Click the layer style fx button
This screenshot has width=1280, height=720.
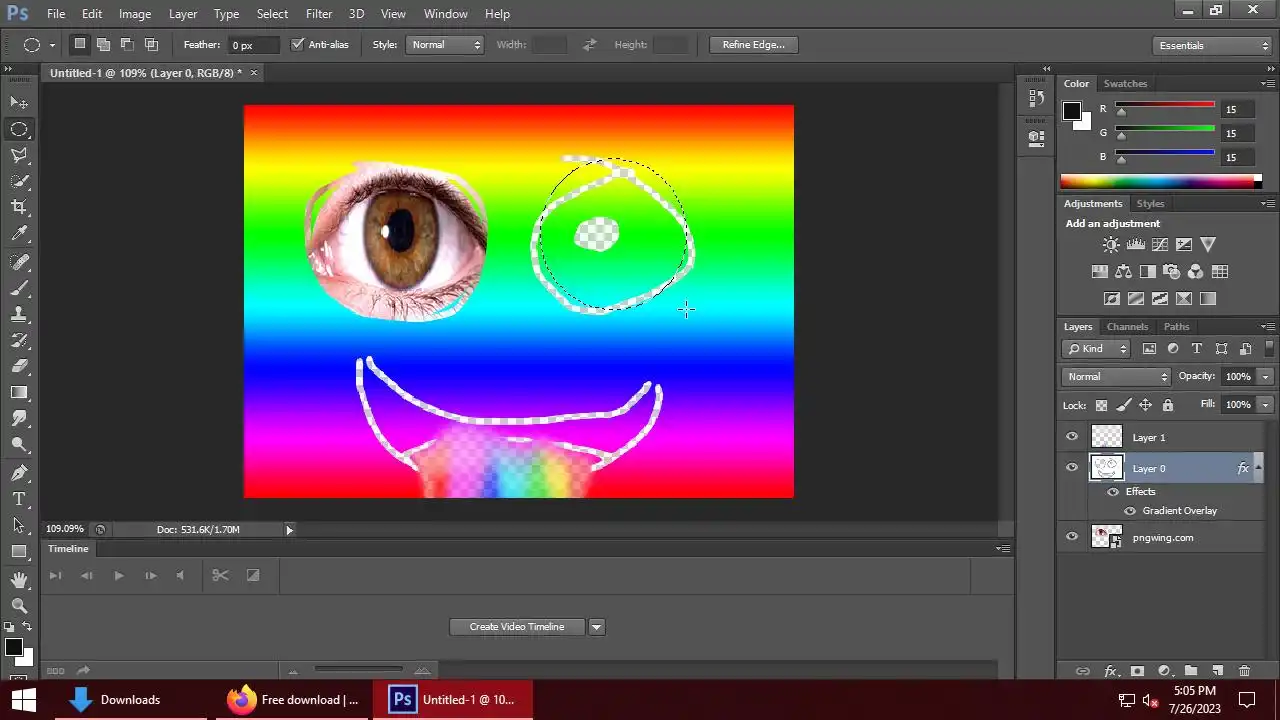coord(1110,672)
